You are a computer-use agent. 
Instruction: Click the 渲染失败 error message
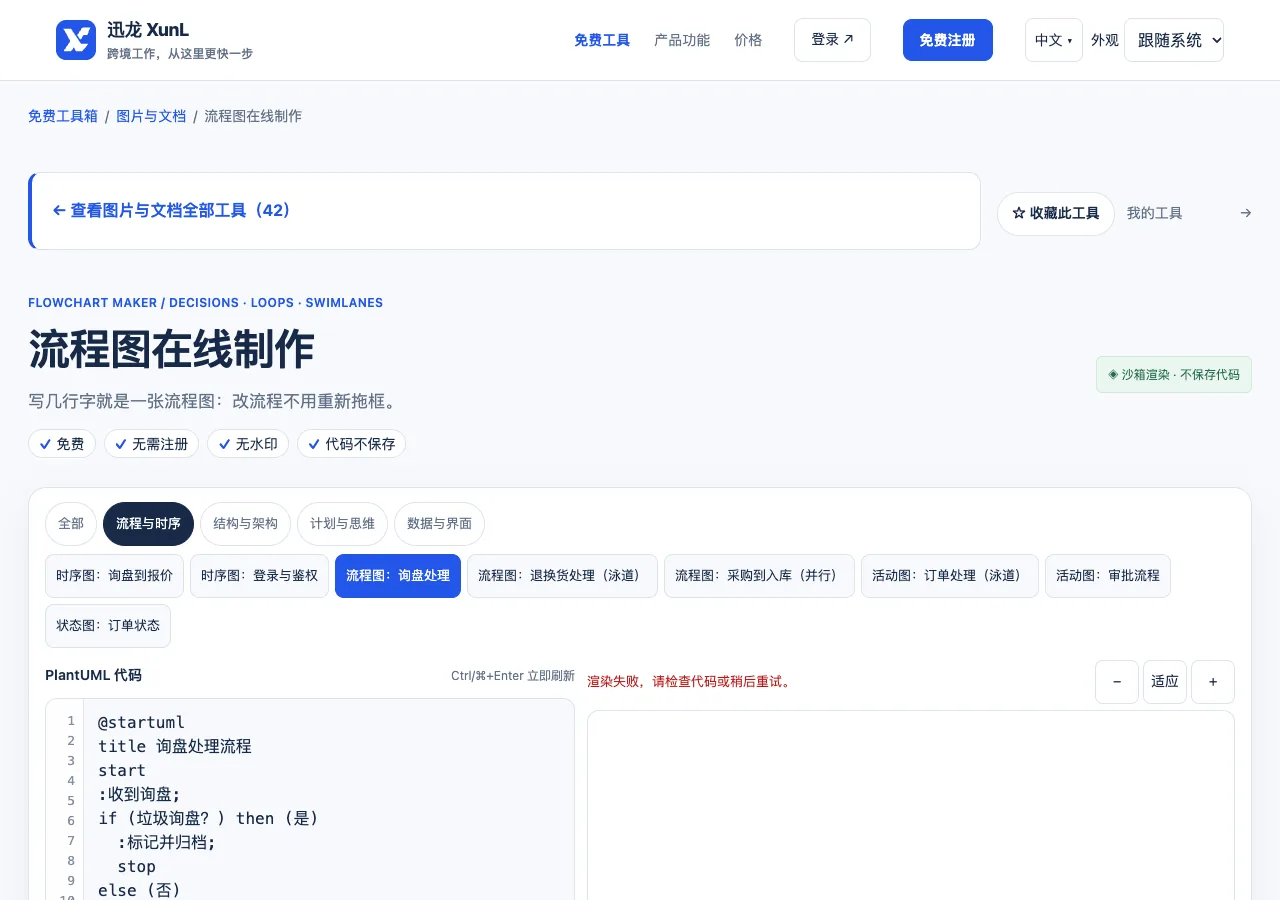click(691, 682)
